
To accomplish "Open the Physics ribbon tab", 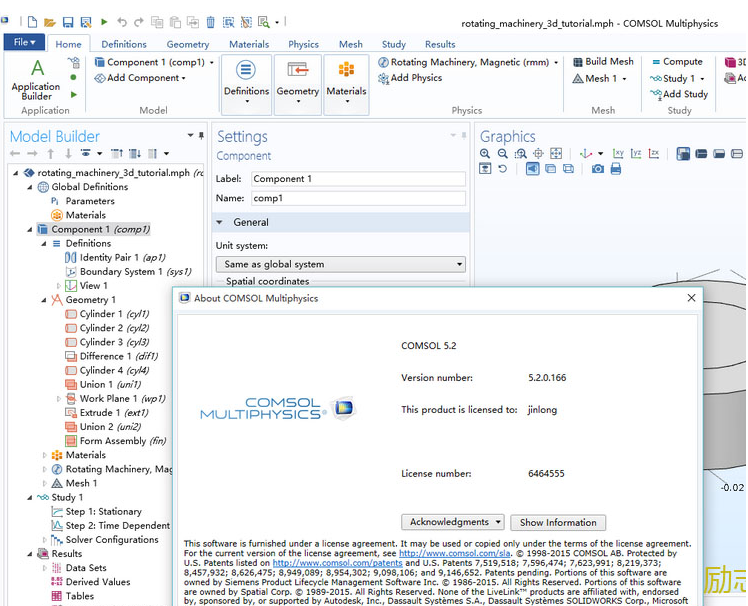I will point(303,44).
